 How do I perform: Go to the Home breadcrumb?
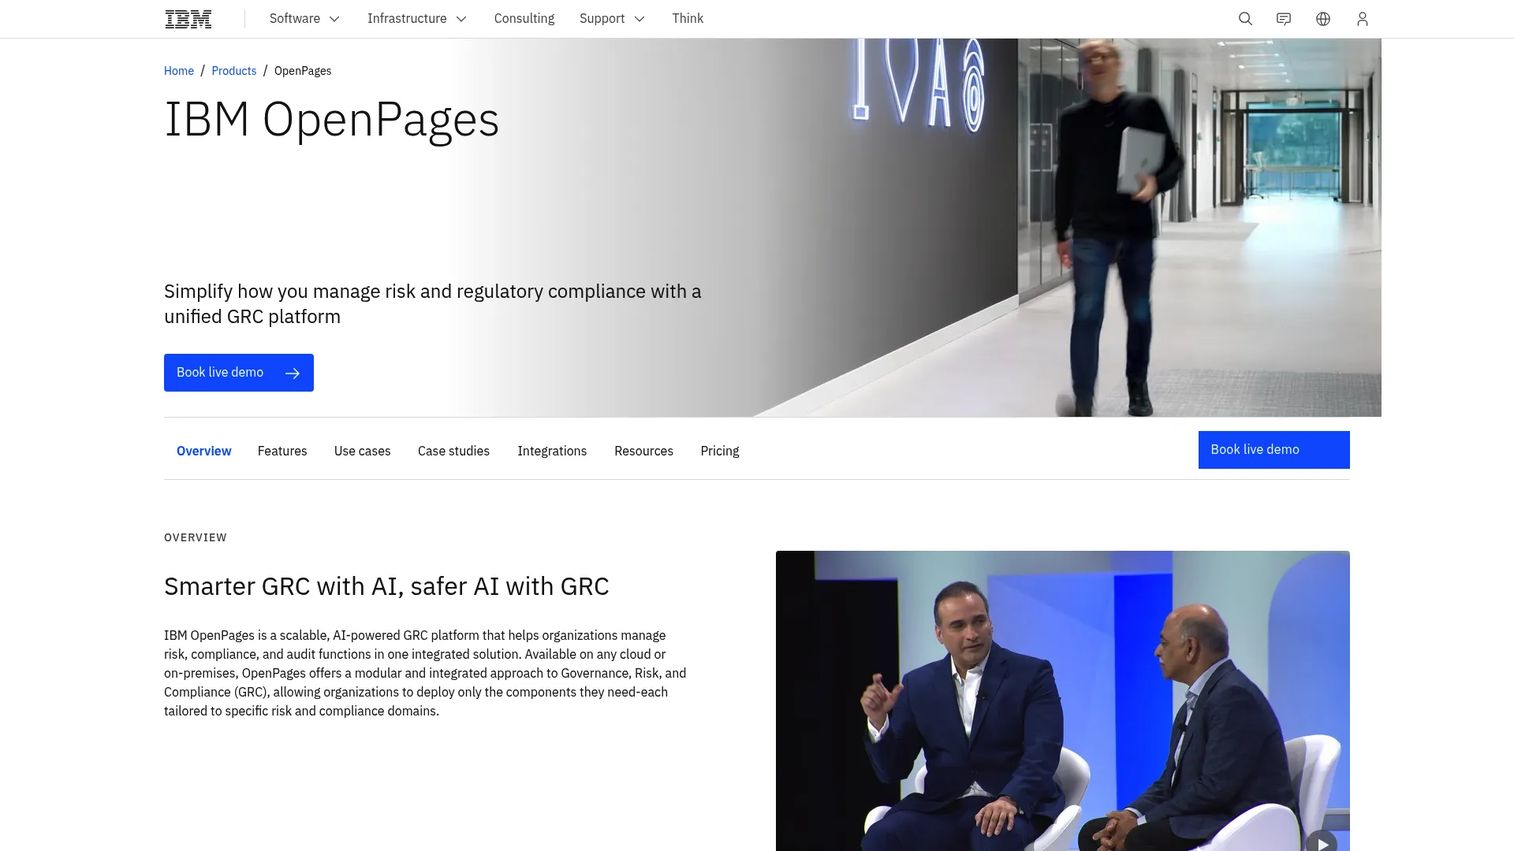179,71
